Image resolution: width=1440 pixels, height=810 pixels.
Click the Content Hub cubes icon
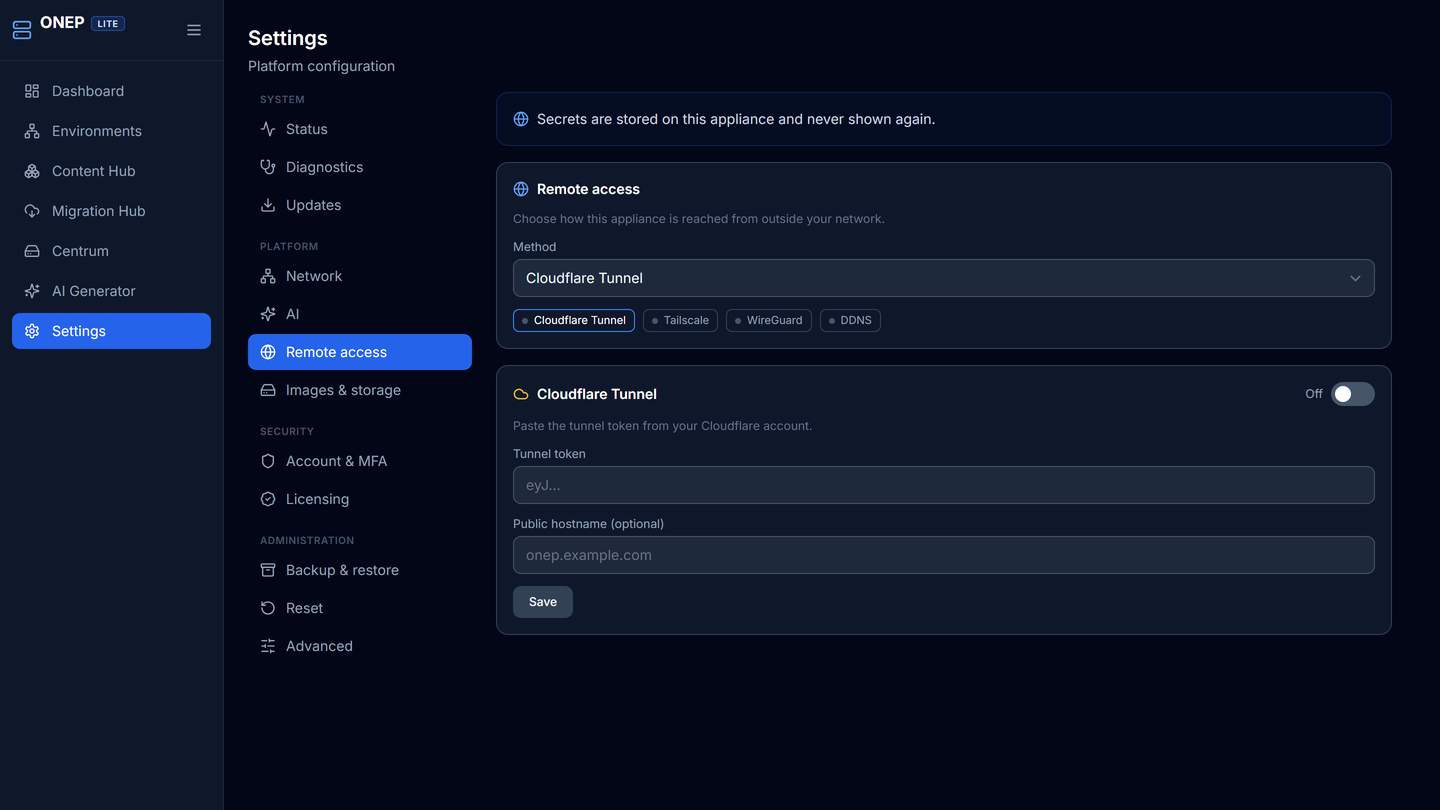(32, 171)
